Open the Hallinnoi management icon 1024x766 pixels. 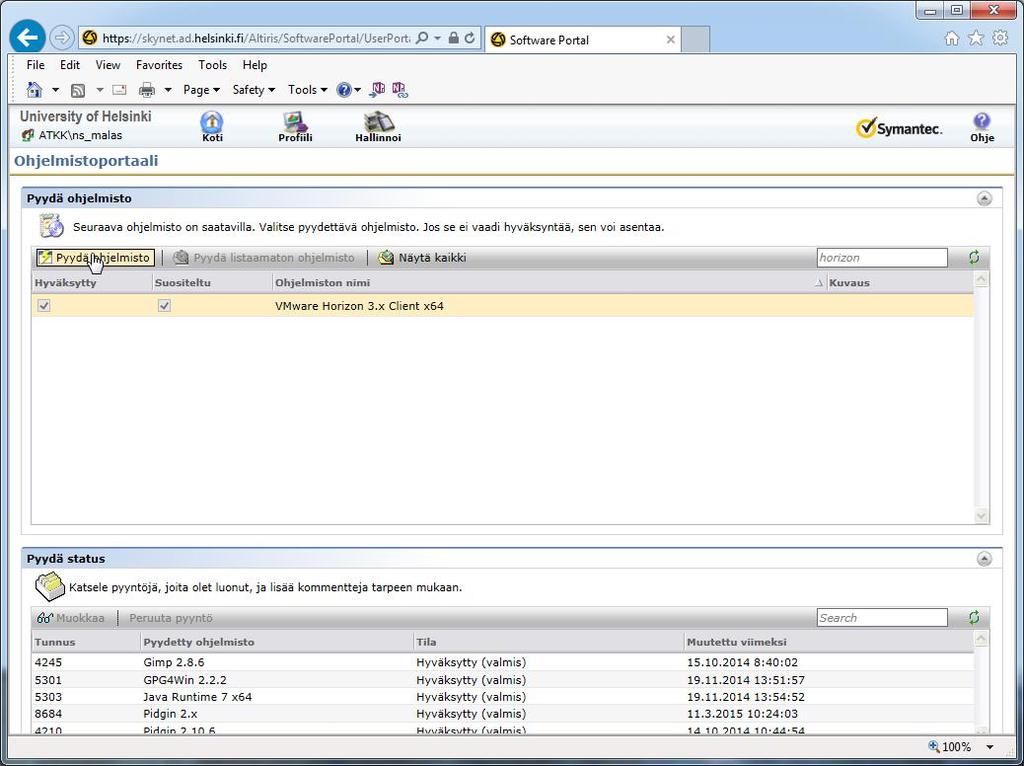pos(378,127)
